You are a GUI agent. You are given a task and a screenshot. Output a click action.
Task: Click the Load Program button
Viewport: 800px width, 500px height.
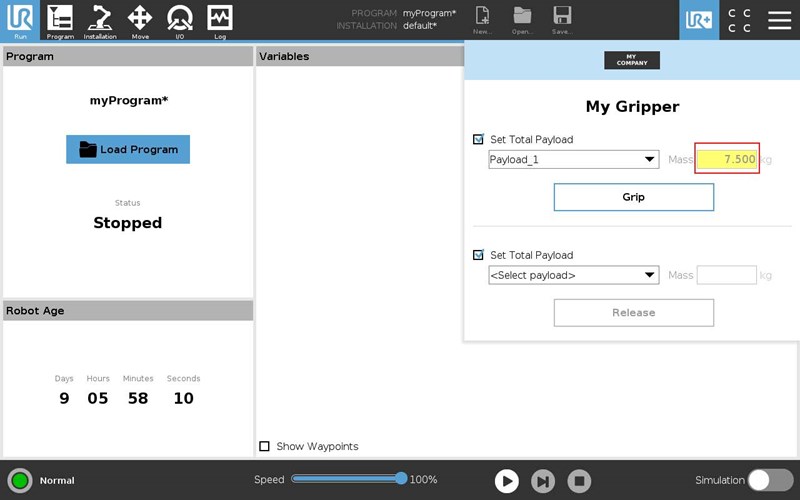coord(128,150)
